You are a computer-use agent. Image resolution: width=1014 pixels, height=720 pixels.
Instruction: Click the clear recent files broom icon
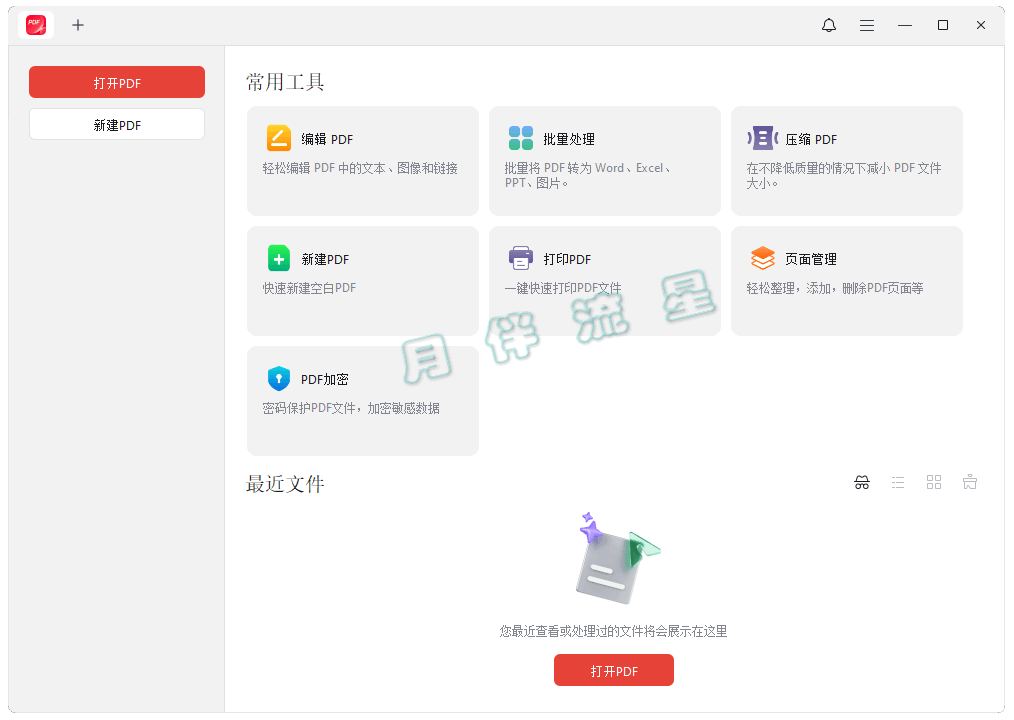(x=970, y=483)
